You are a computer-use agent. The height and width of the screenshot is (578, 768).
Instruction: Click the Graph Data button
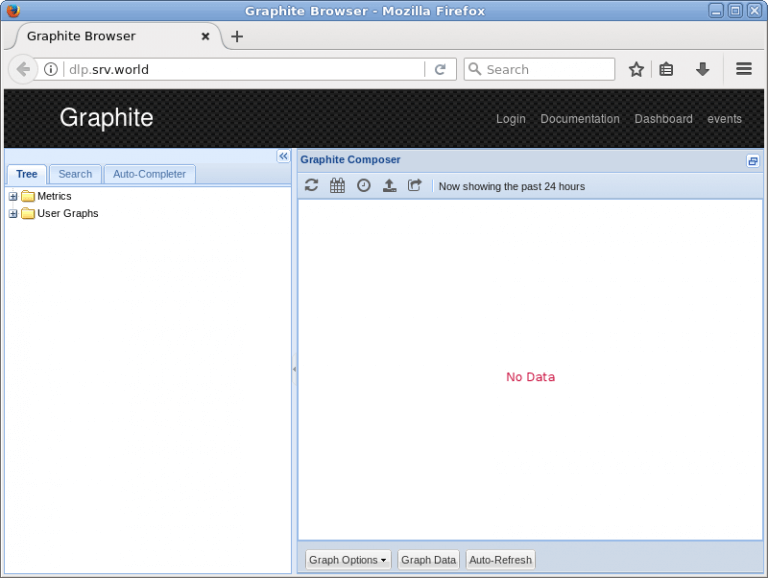pyautogui.click(x=429, y=560)
